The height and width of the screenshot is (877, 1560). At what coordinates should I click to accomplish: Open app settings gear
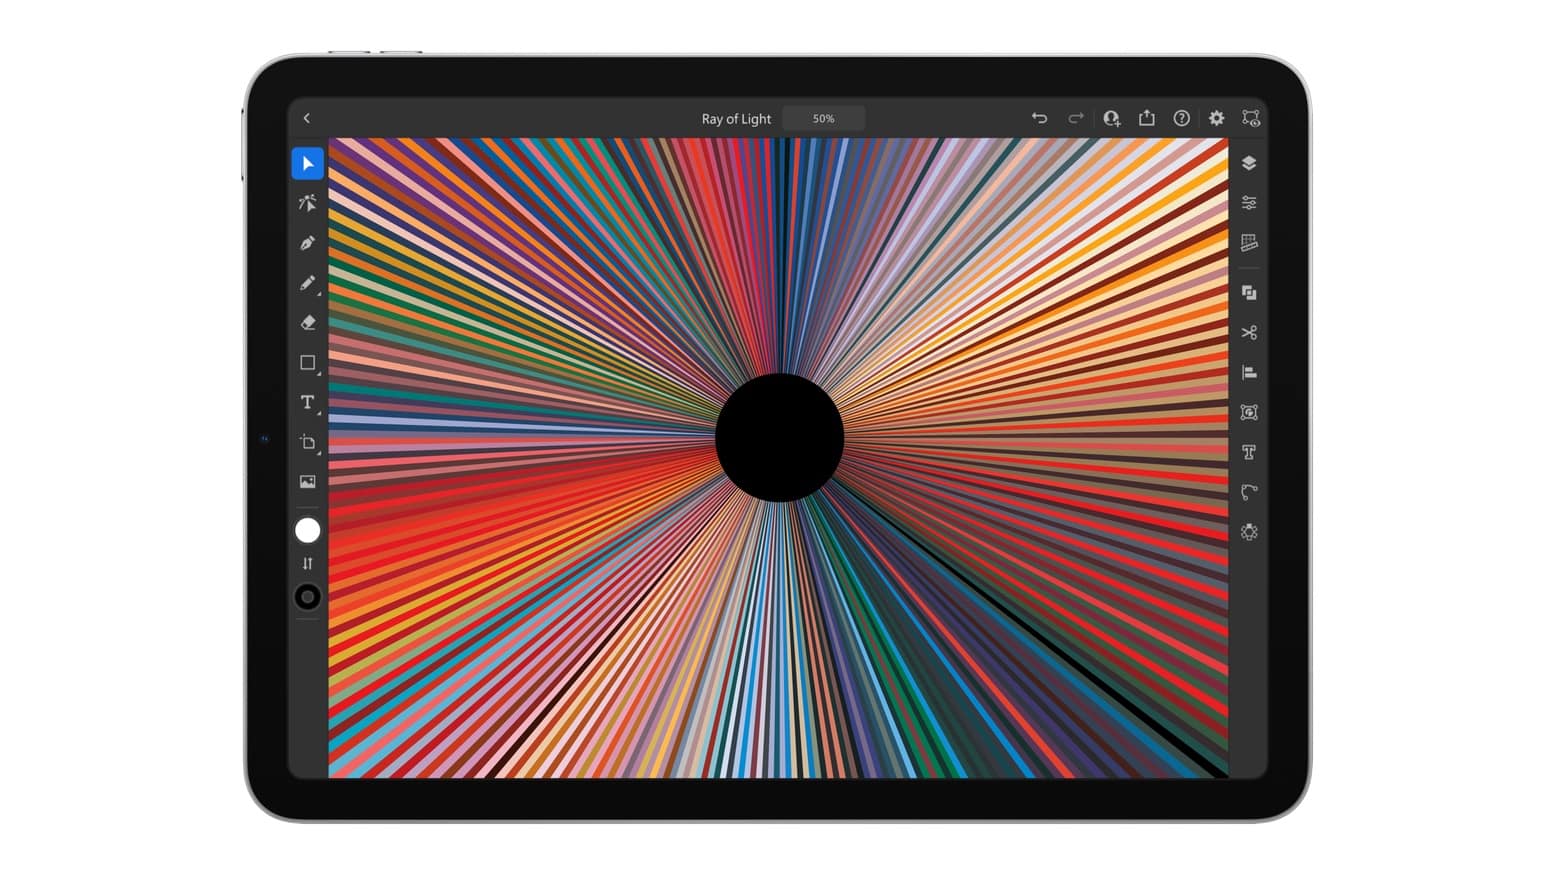1216,118
